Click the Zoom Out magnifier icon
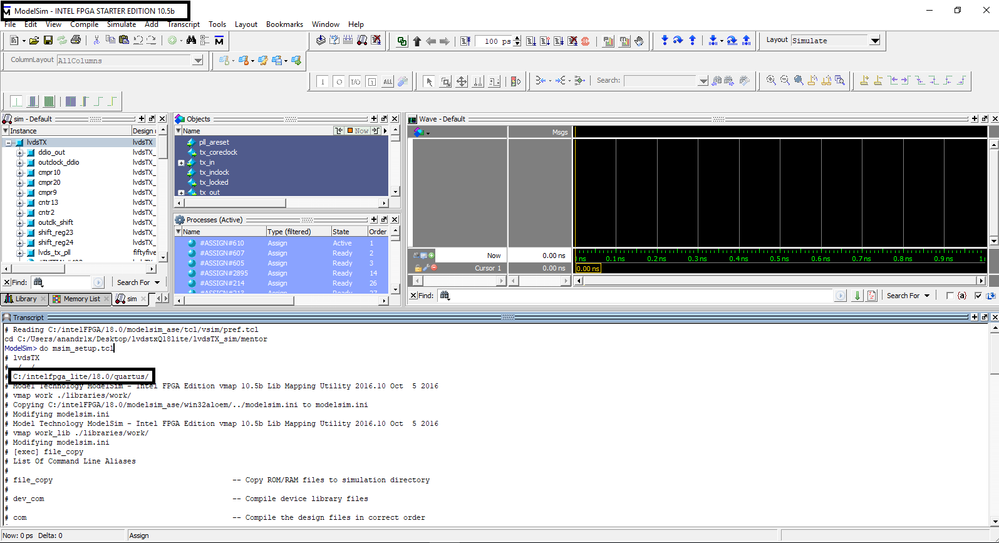The width and height of the screenshot is (999, 543). [785, 81]
